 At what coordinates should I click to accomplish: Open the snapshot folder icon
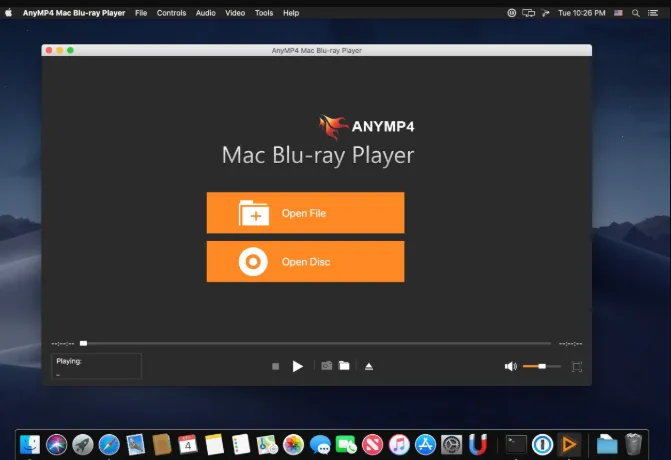(344, 366)
